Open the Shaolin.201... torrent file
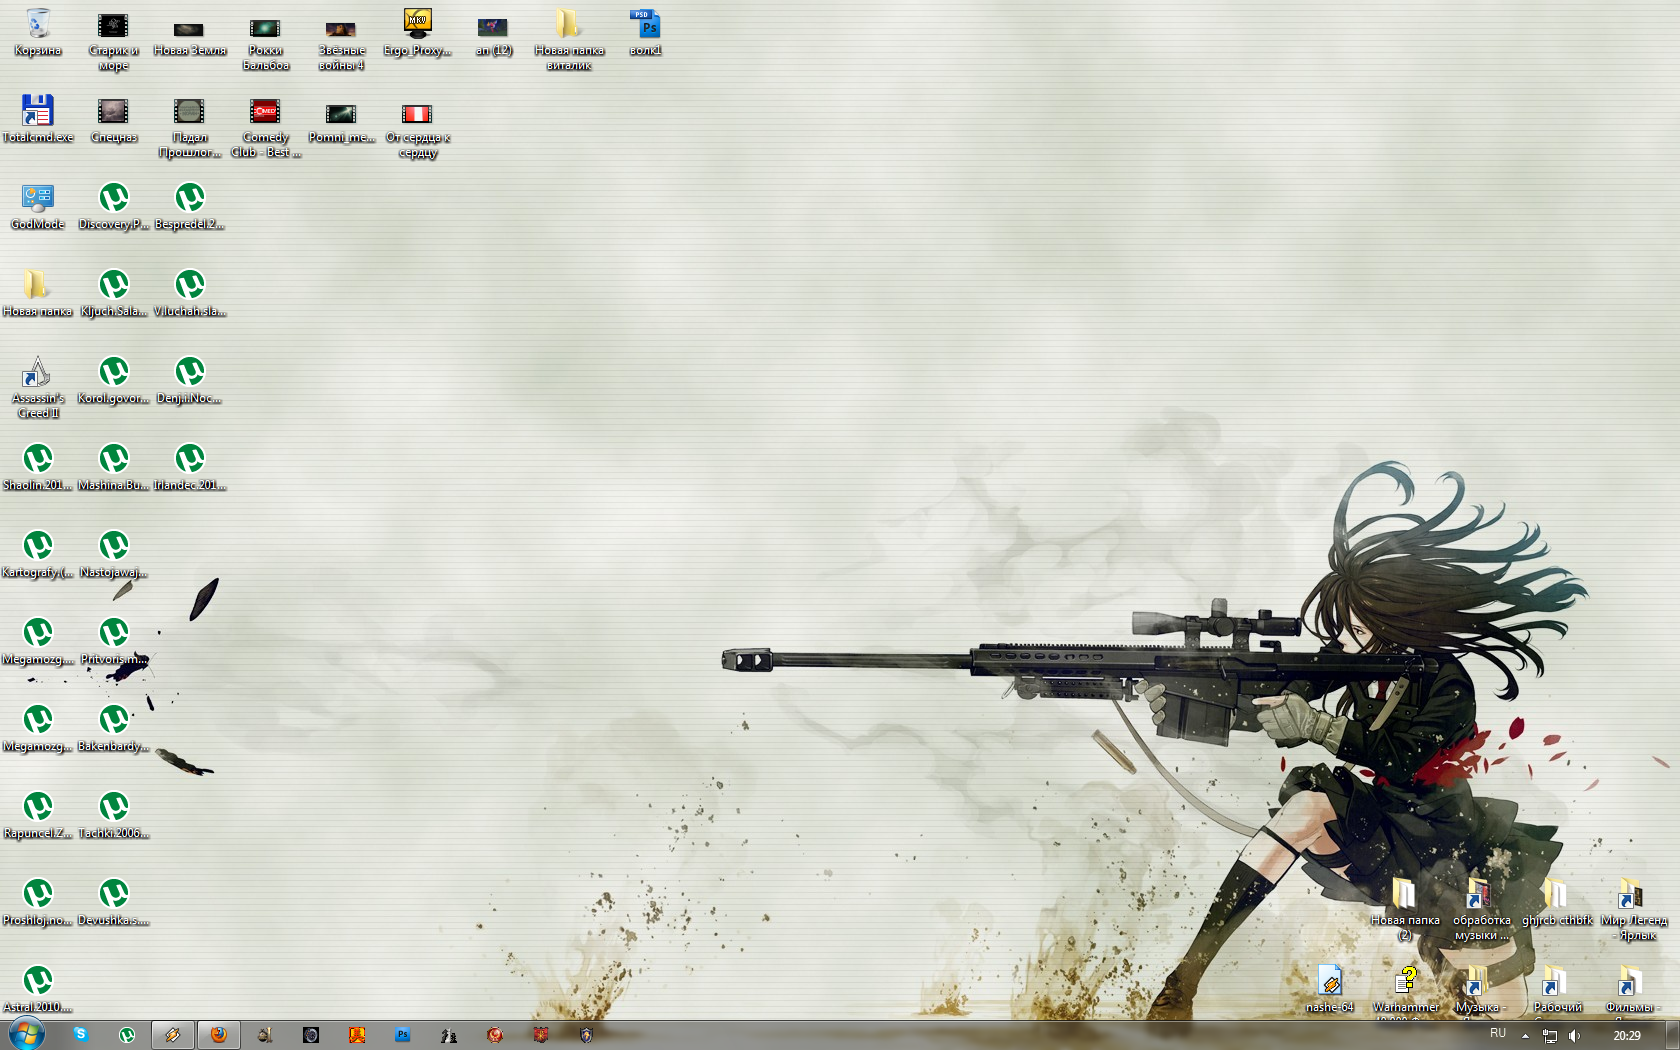Viewport: 1680px width, 1050px height. [x=38, y=467]
